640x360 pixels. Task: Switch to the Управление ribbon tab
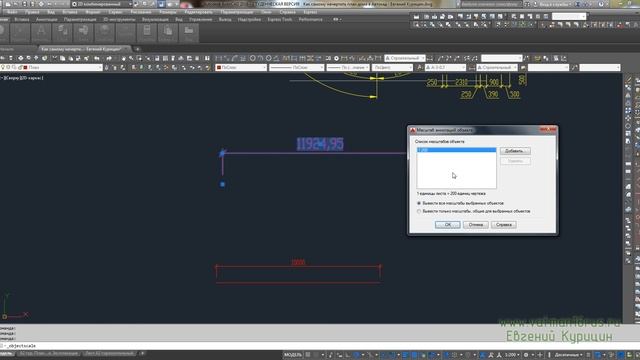[200, 20]
